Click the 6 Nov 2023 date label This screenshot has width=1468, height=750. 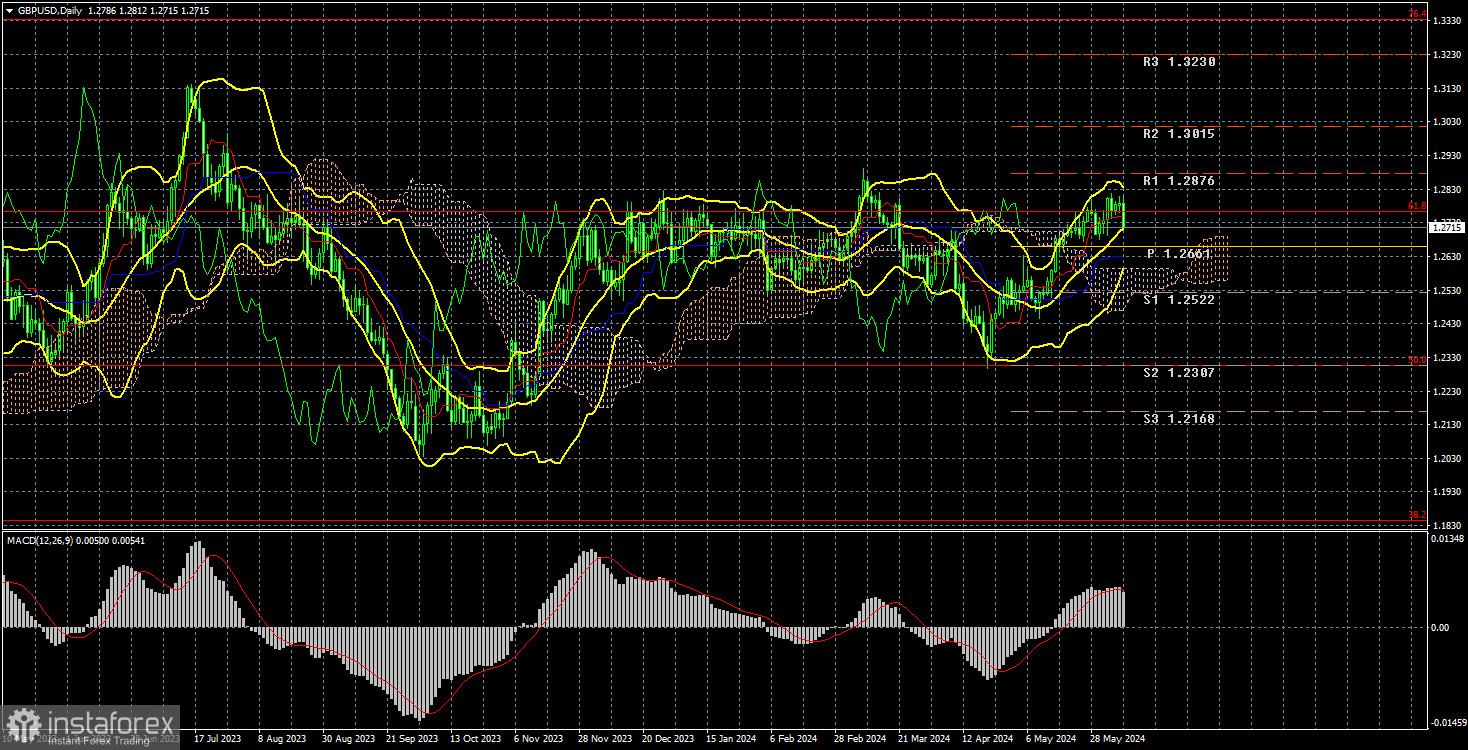[540, 739]
